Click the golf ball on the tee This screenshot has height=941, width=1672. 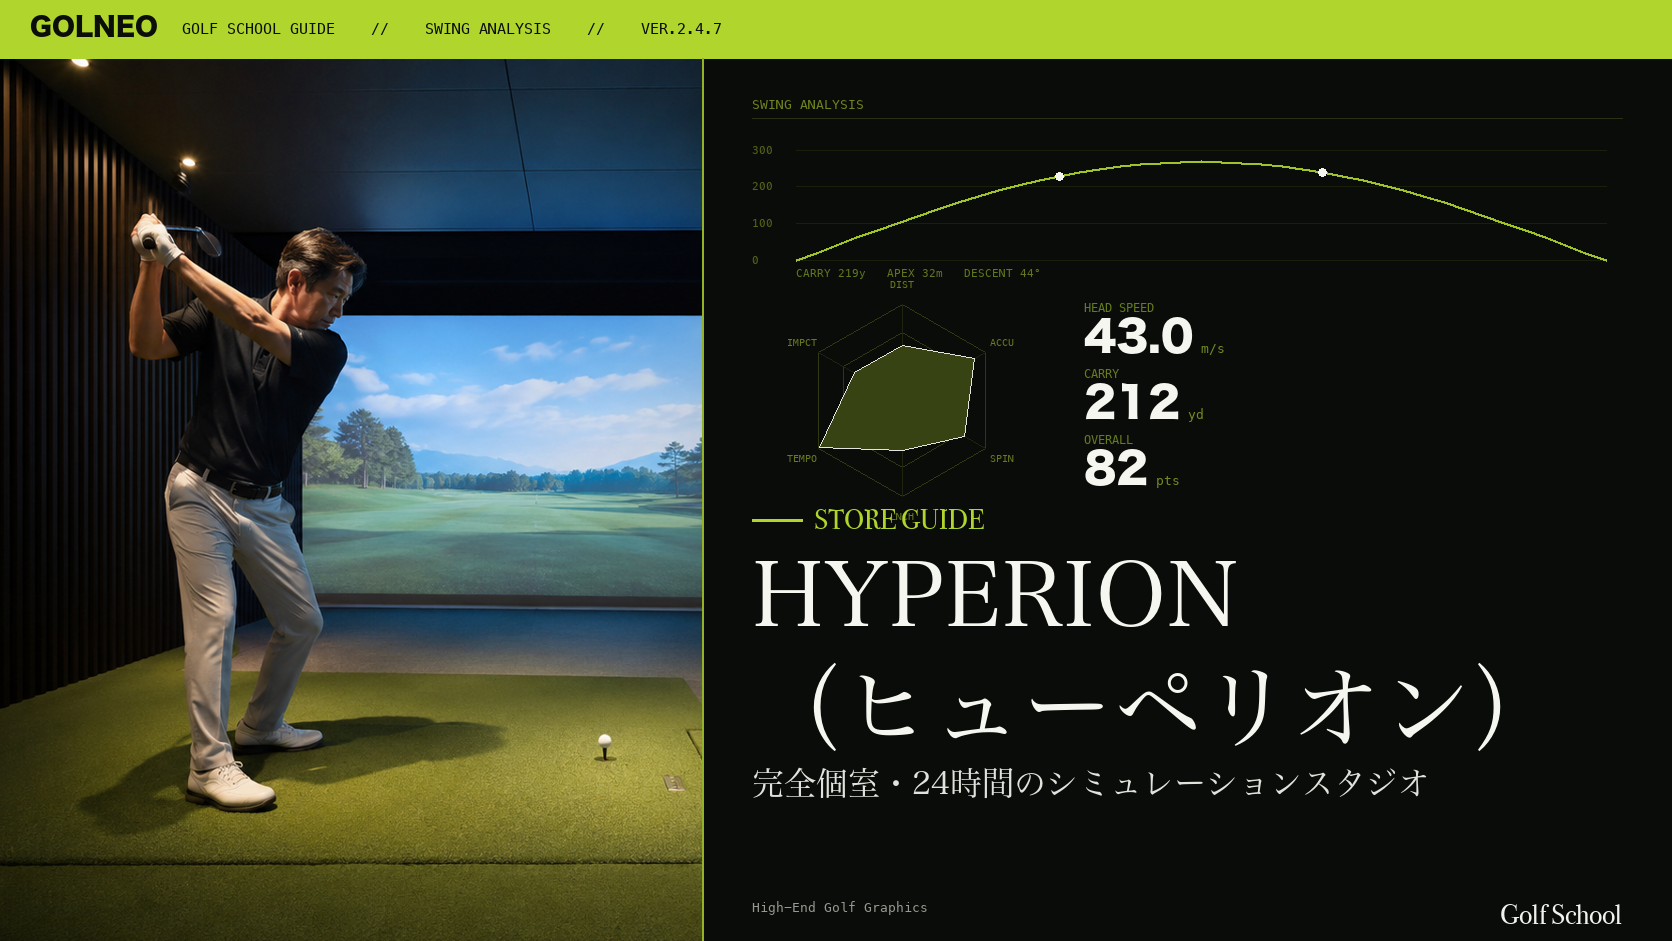pyautogui.click(x=604, y=741)
